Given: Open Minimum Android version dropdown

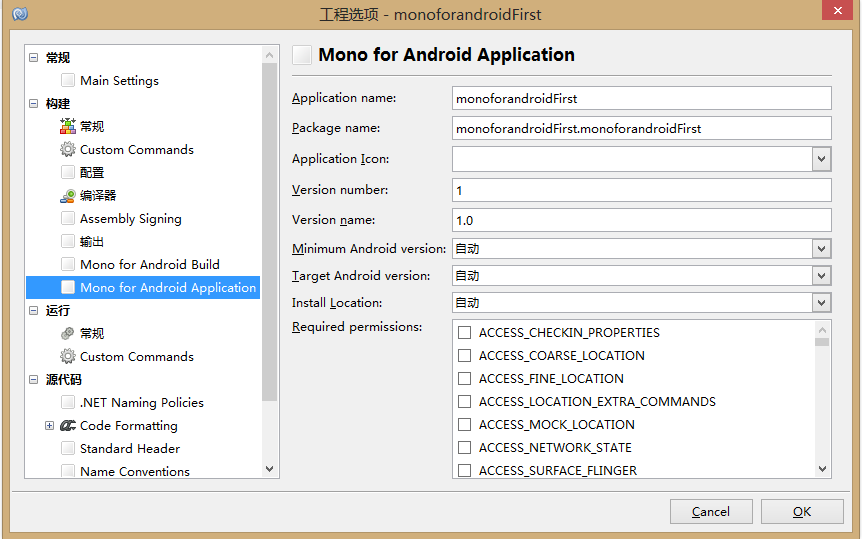Looking at the screenshot, I should 821,249.
